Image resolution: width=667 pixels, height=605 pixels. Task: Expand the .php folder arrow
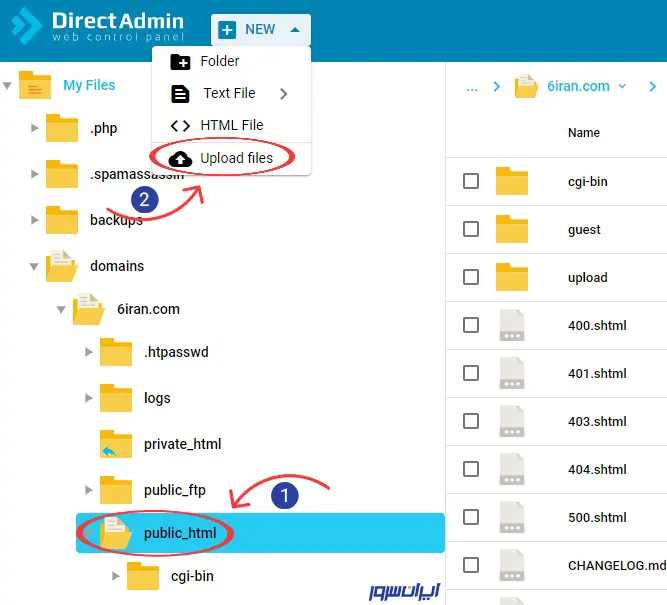35,128
